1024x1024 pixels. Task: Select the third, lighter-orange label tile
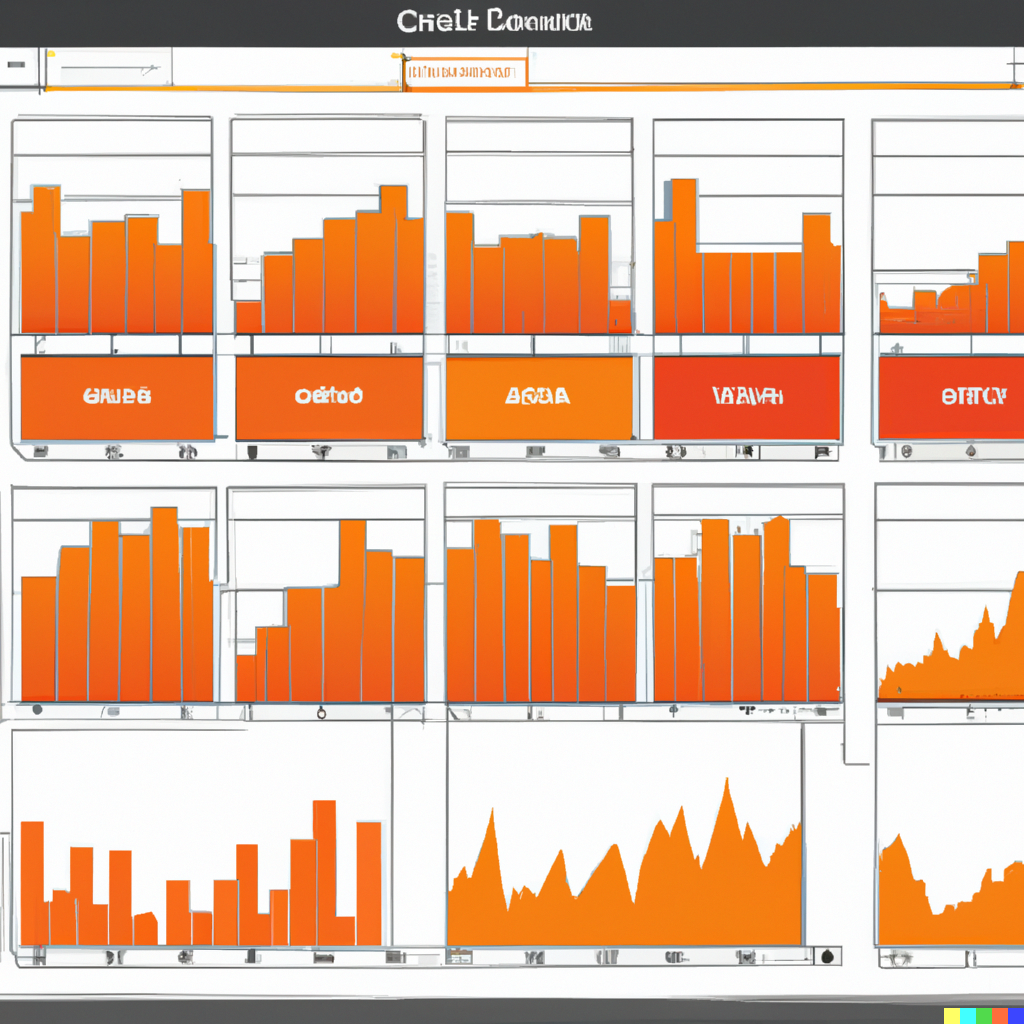coord(539,398)
